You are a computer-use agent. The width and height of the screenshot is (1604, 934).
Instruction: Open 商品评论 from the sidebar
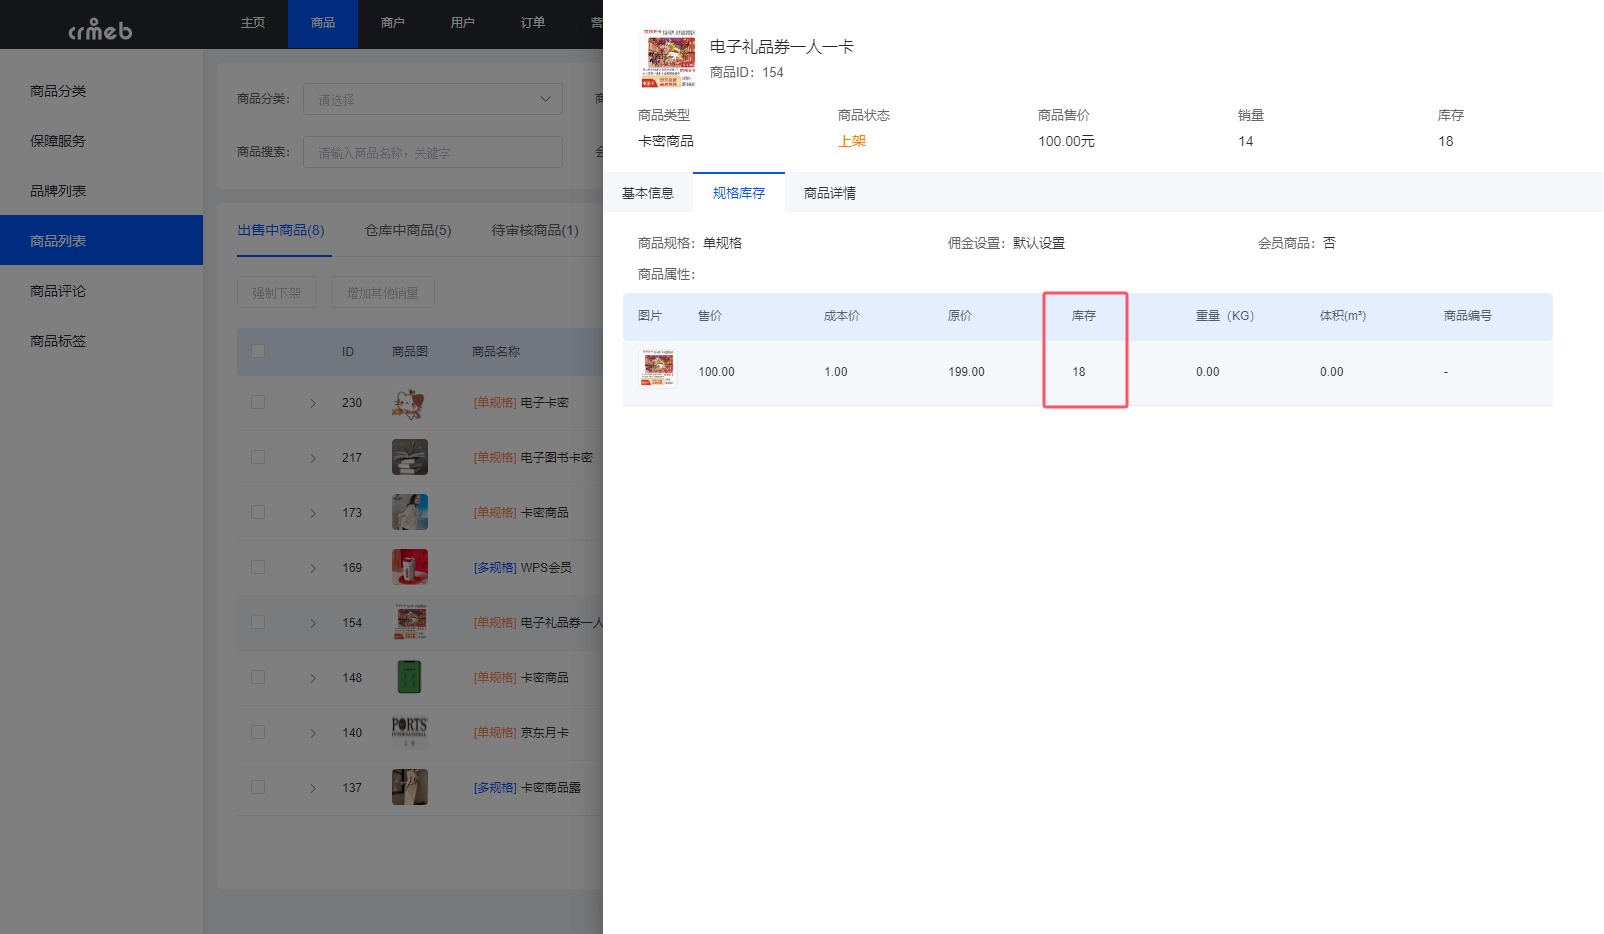(57, 290)
